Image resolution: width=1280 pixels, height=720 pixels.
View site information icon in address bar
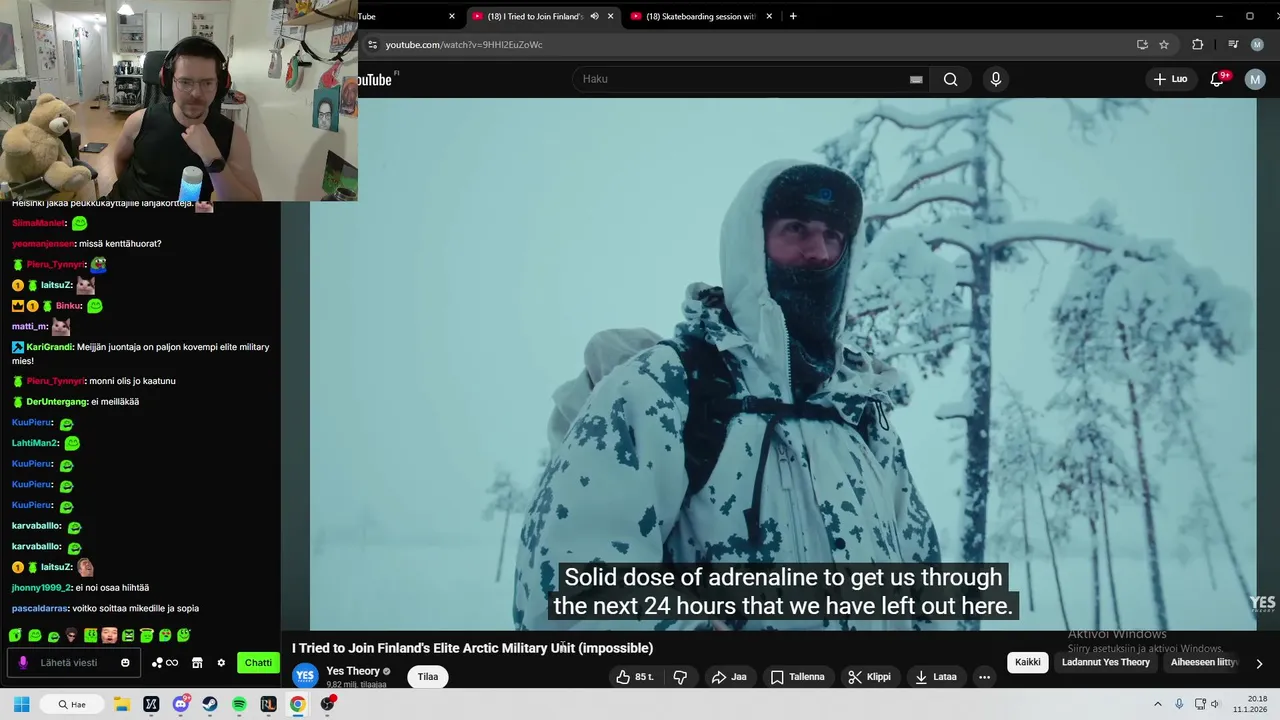point(372,44)
